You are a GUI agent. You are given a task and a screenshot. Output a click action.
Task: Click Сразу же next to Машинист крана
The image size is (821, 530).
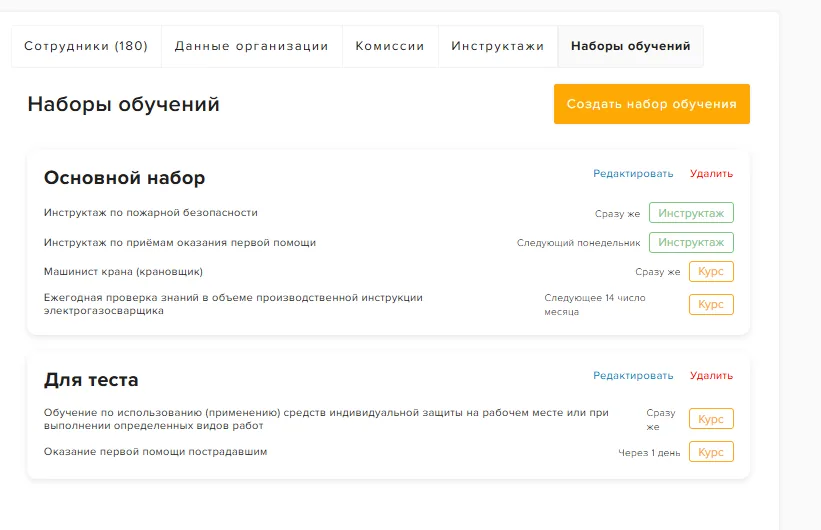click(x=658, y=272)
